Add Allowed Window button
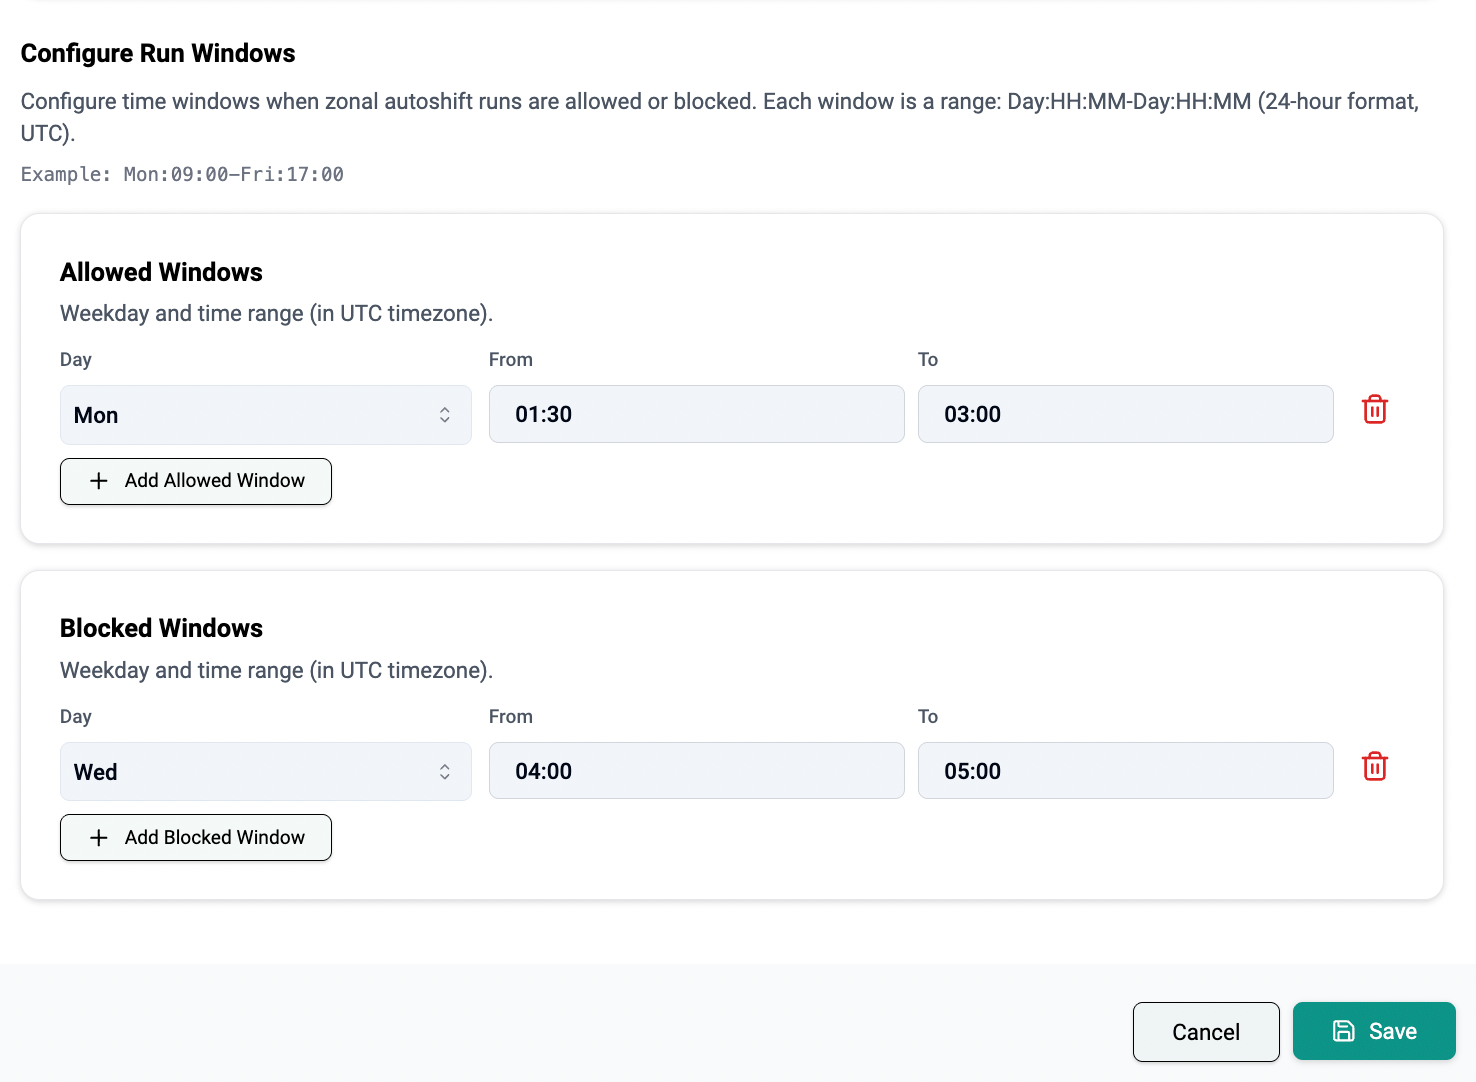Image resolution: width=1476 pixels, height=1082 pixels. point(196,481)
